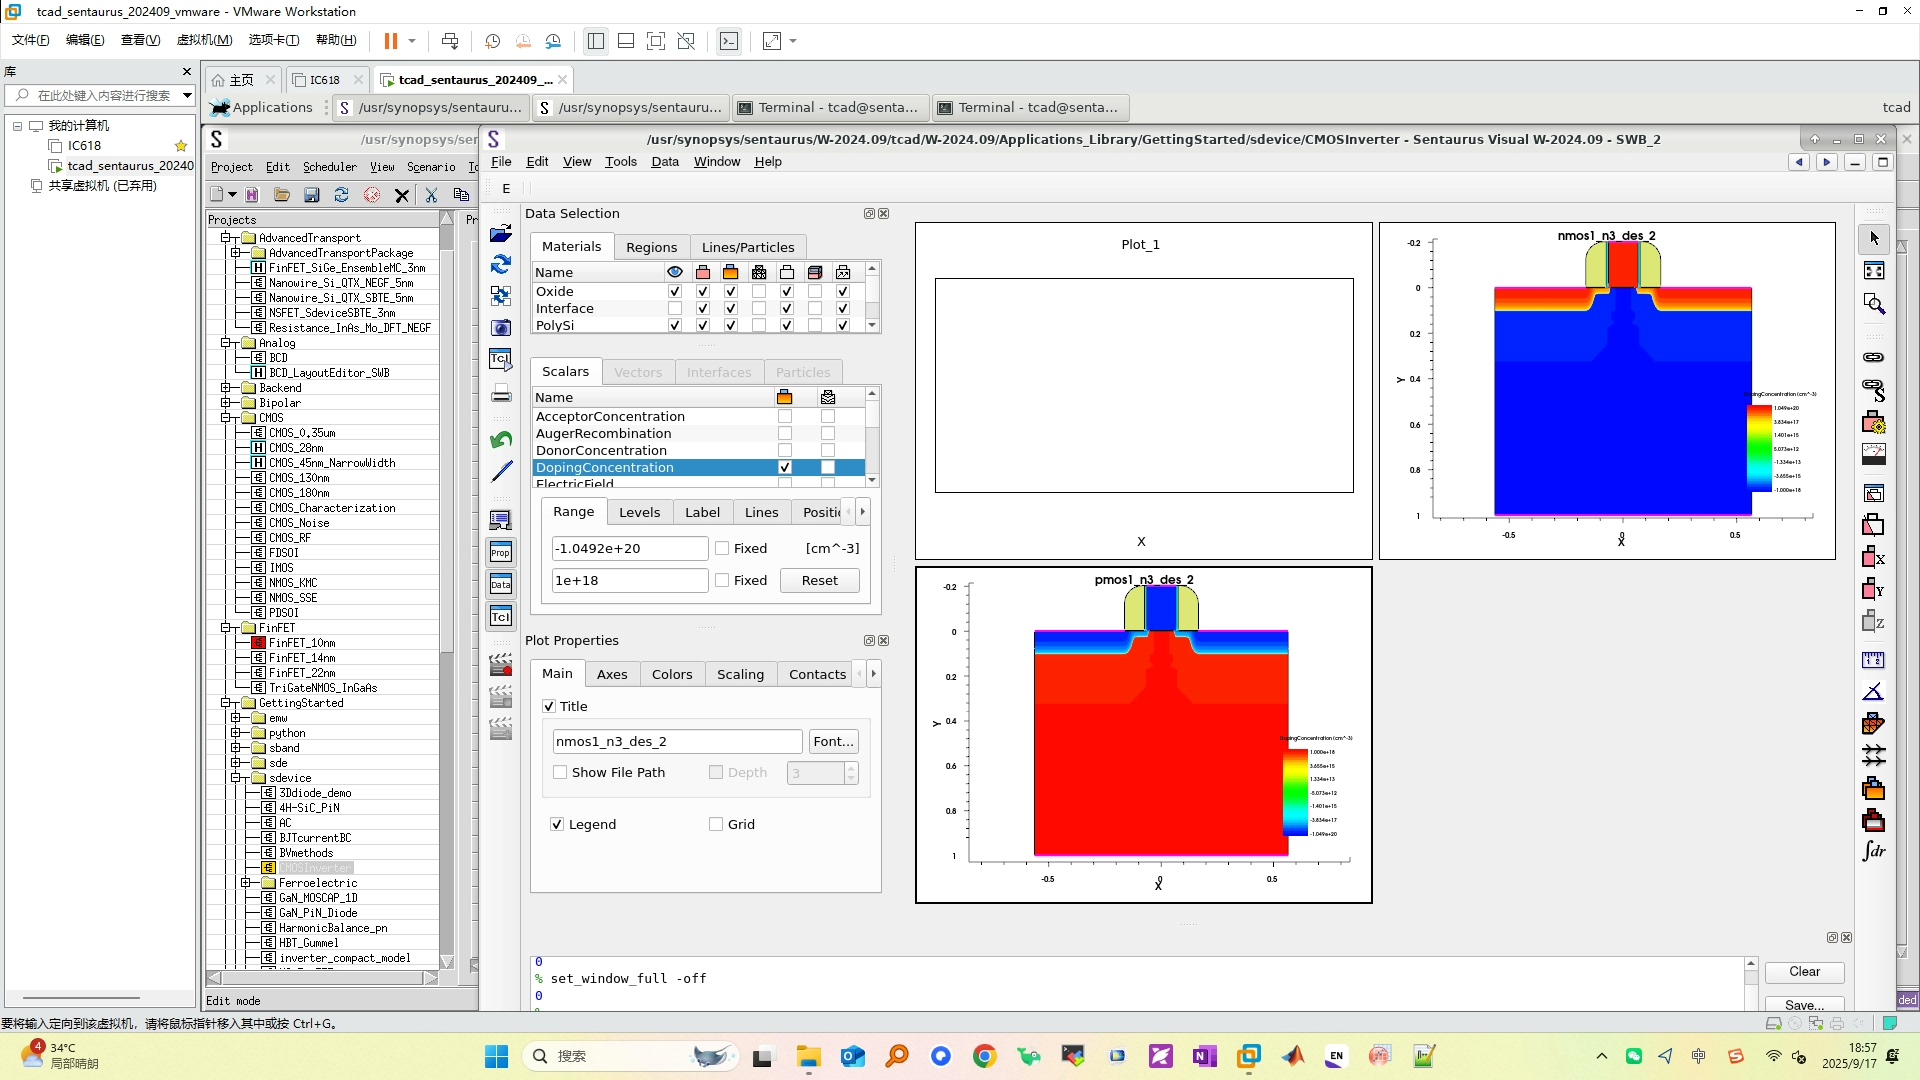Select the blue pen draw tool
Image resolution: width=1920 pixels, height=1080 pixels.
(501, 471)
